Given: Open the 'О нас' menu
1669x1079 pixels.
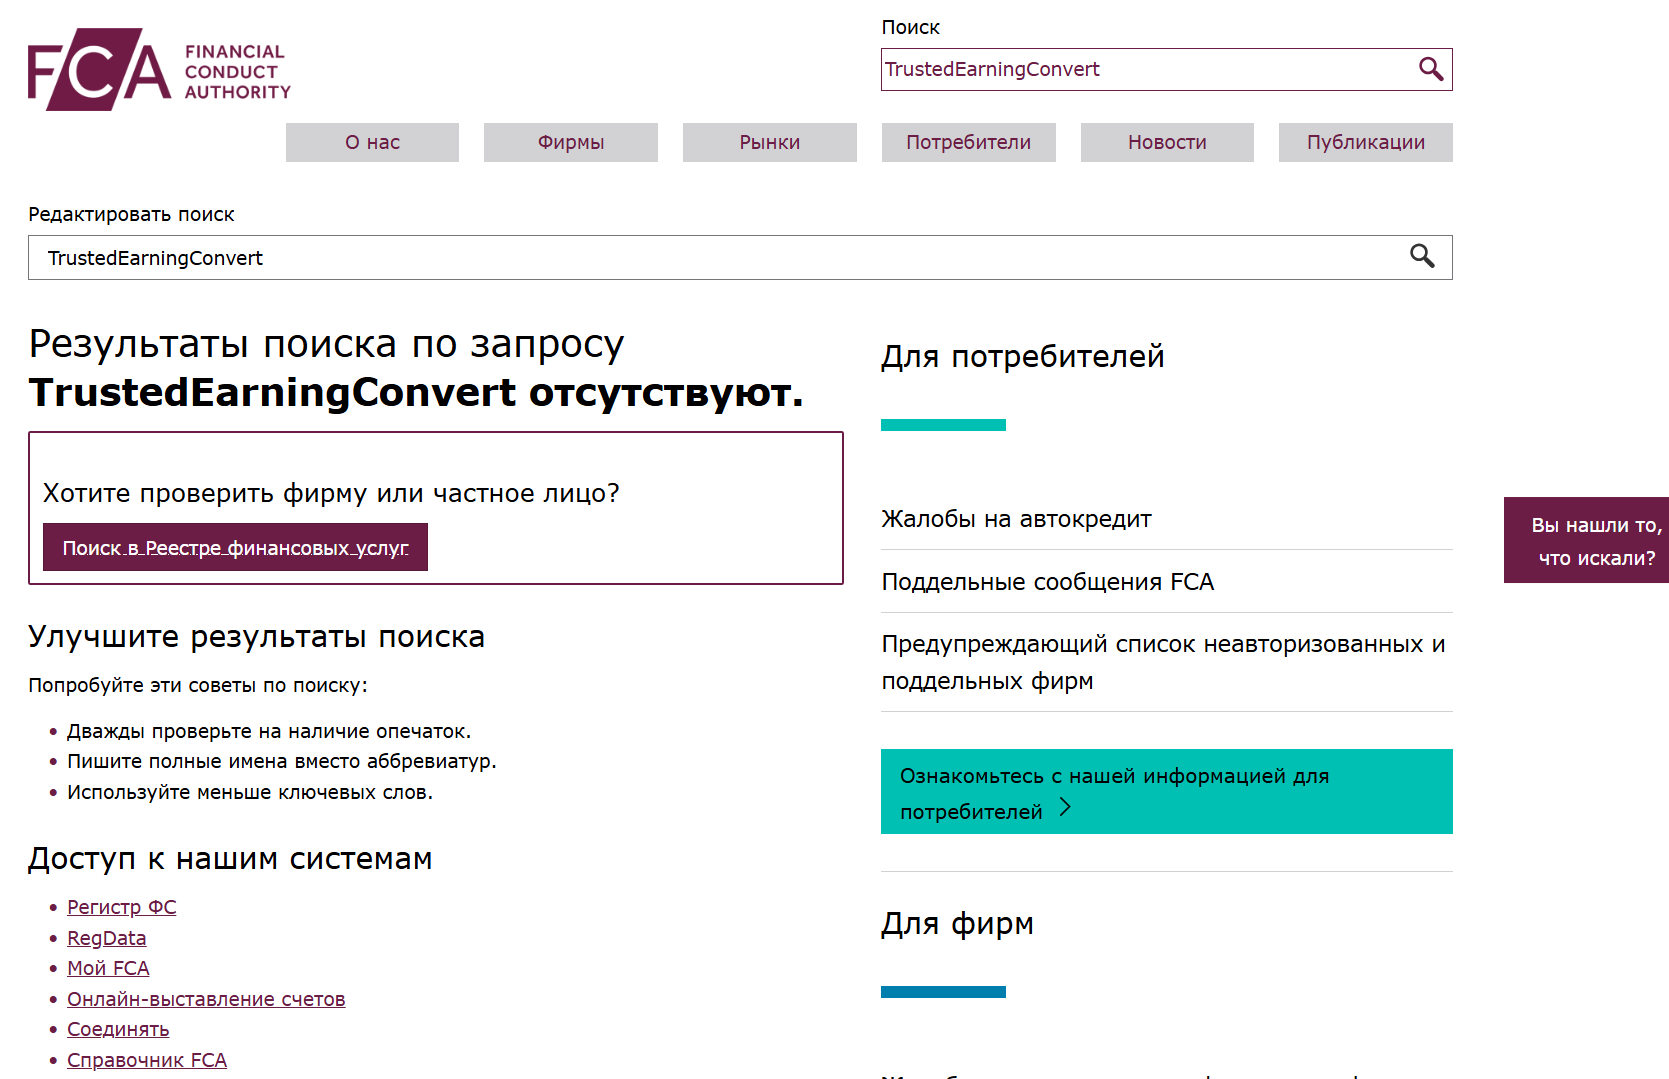Looking at the screenshot, I should pos(372,142).
